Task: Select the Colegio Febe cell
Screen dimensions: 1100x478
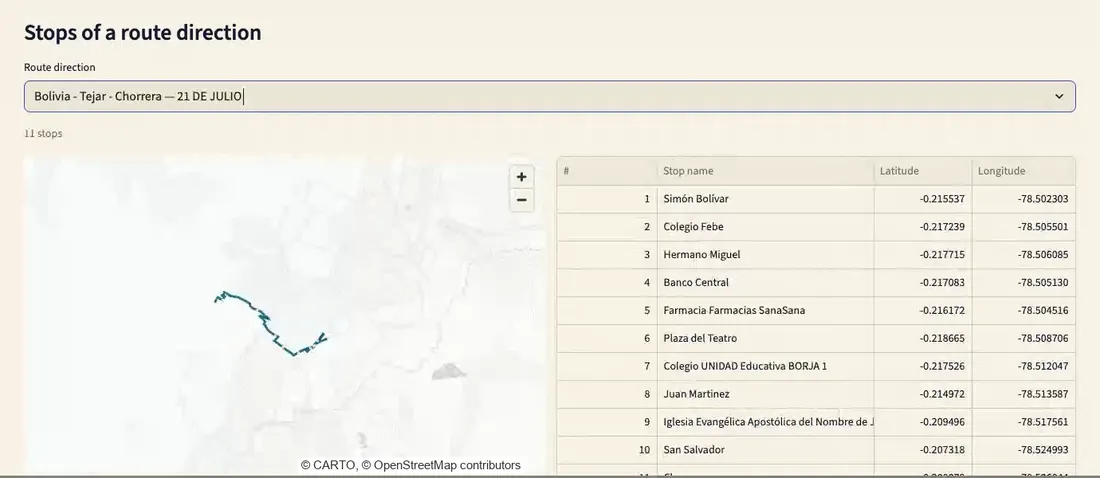Action: point(765,227)
